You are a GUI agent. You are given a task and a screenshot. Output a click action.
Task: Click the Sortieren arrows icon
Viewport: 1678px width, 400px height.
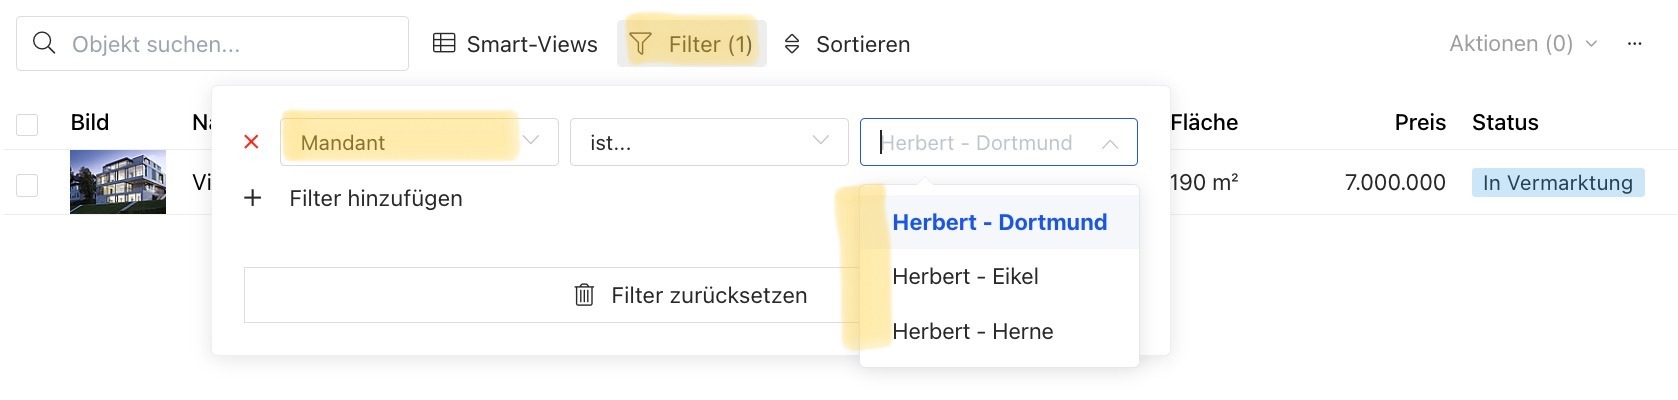pos(792,44)
